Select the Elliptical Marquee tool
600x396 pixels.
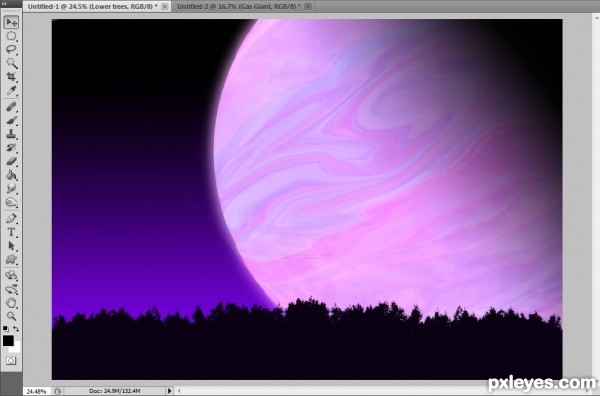pos(11,36)
